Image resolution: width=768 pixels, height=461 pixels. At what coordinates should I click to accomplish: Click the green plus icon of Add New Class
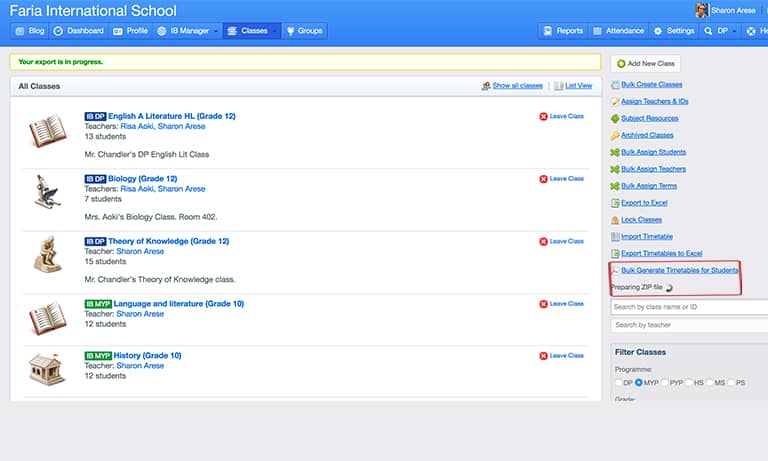pos(621,64)
